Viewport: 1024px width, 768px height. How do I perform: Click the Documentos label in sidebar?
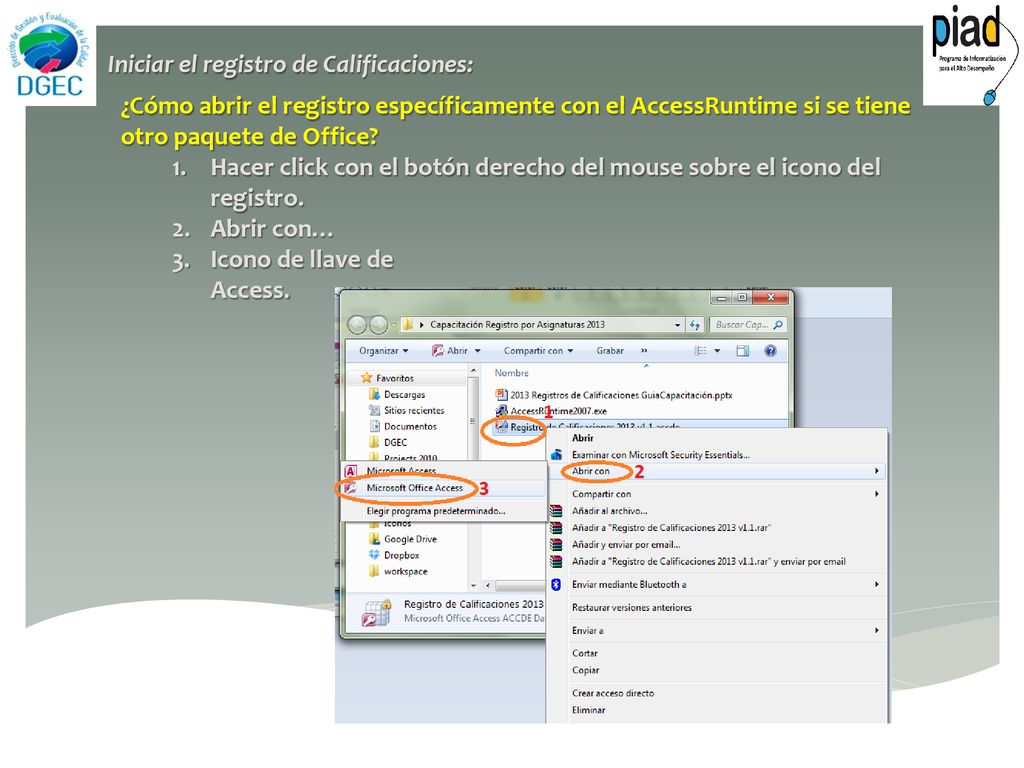tap(410, 426)
